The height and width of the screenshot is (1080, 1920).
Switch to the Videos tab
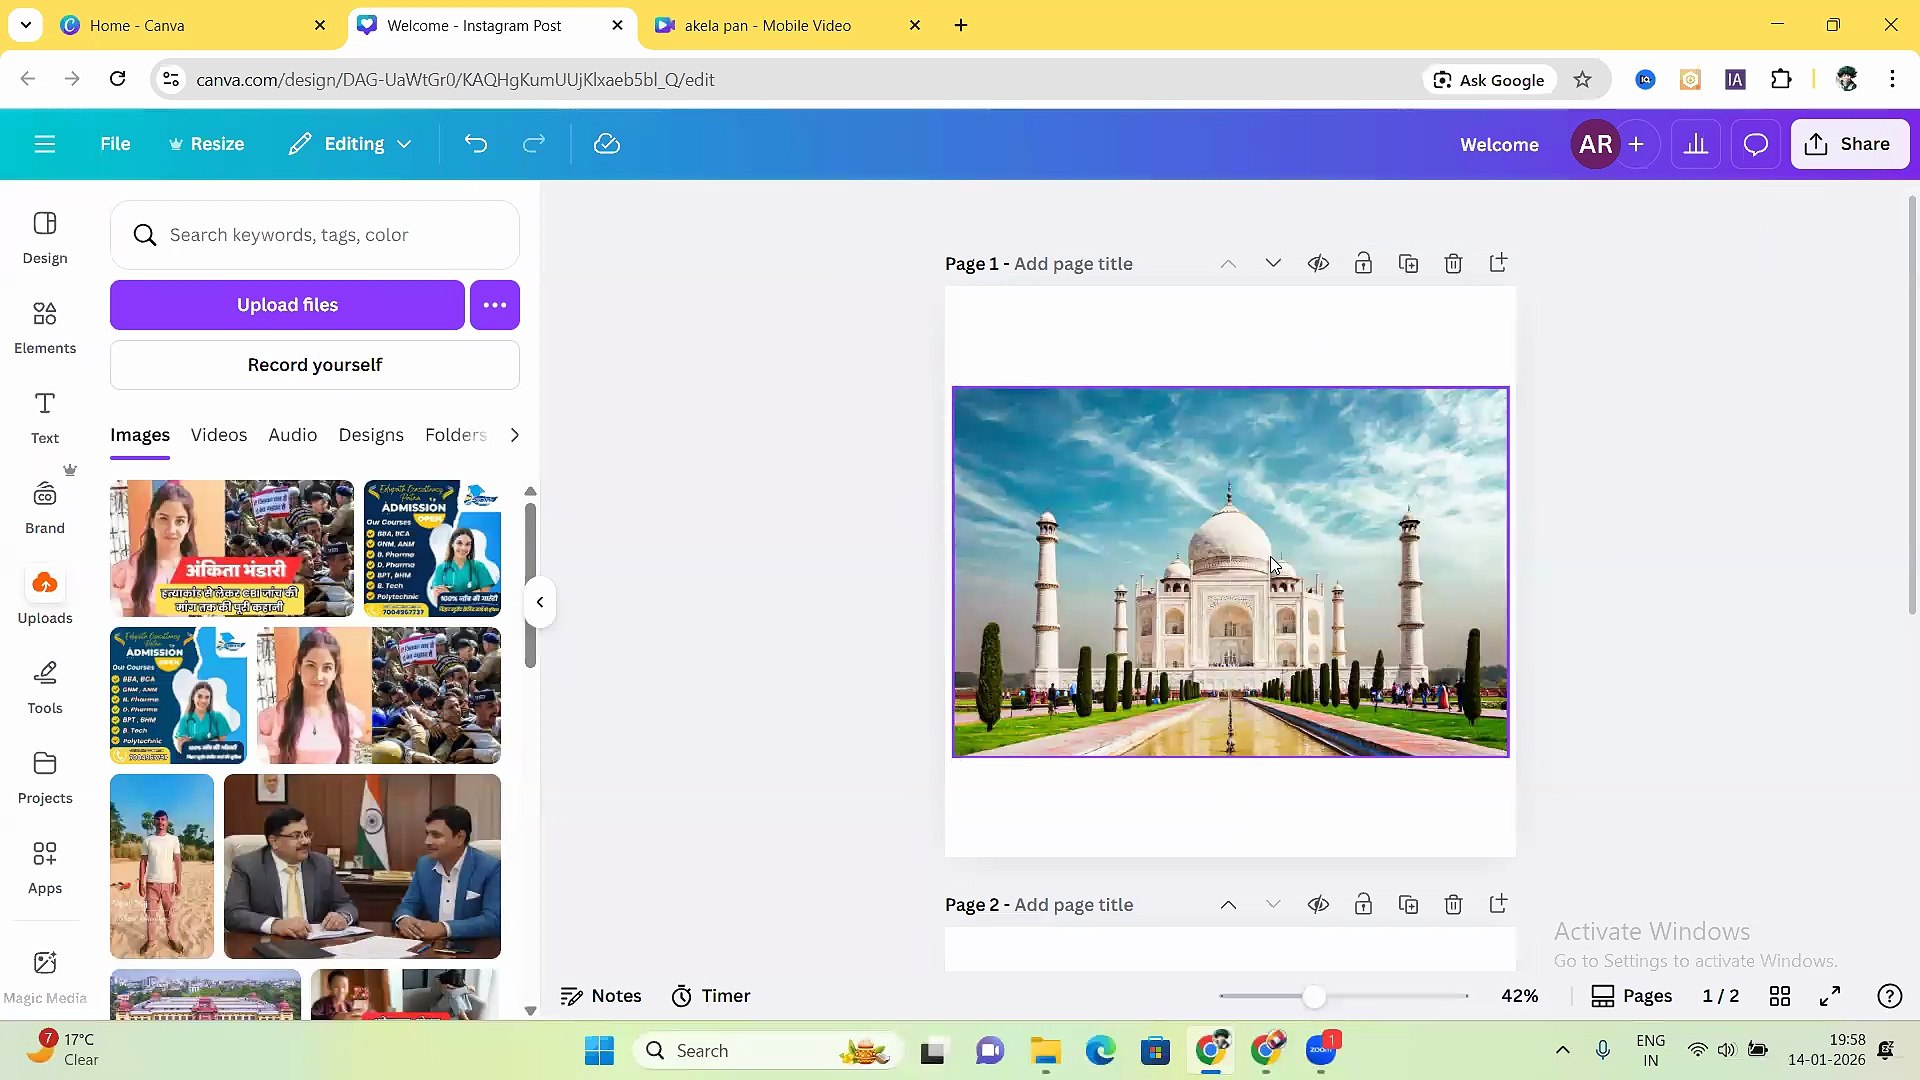(x=218, y=435)
